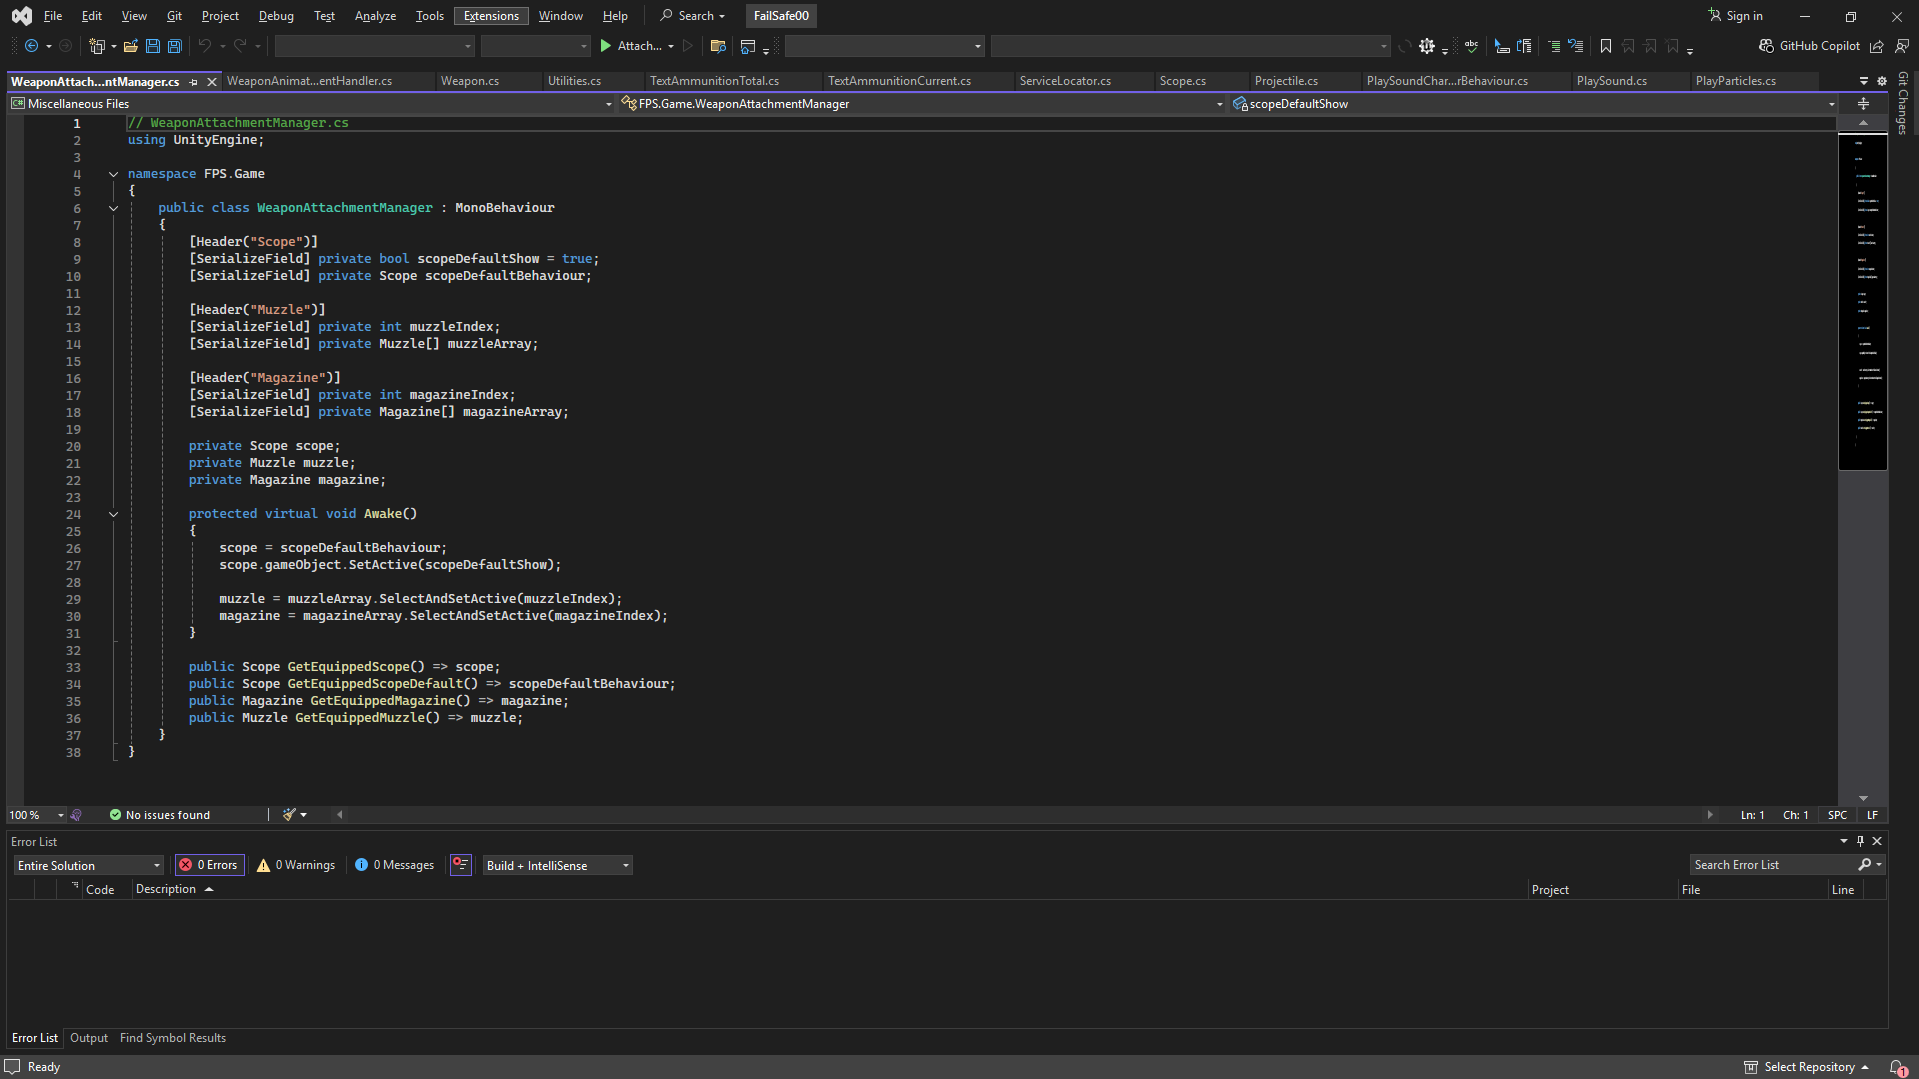Click Select Repository in status bar

click(1808, 1067)
